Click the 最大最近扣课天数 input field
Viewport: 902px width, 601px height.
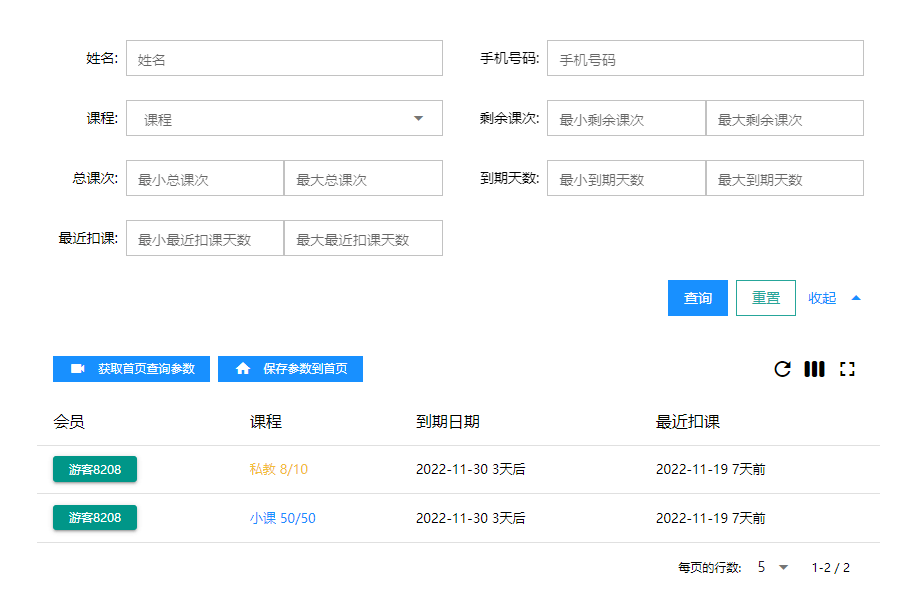[x=363, y=239]
